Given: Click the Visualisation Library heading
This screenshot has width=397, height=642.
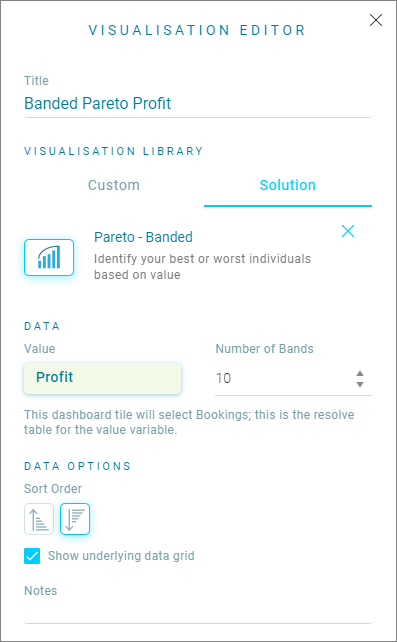Looking at the screenshot, I should (114, 151).
